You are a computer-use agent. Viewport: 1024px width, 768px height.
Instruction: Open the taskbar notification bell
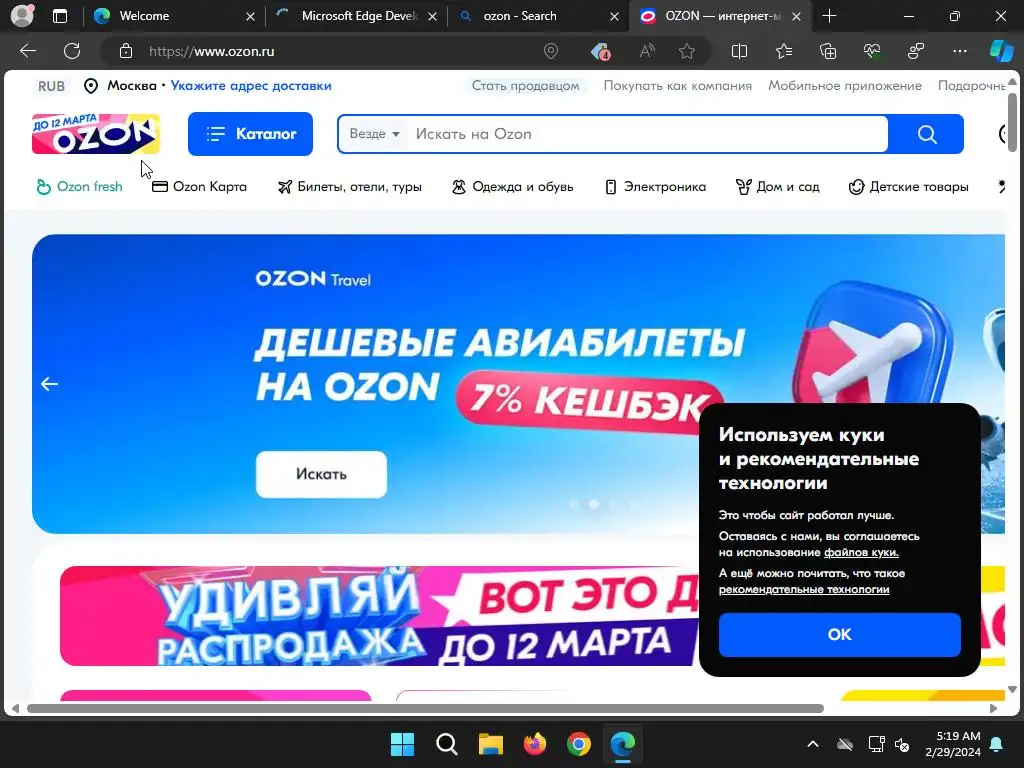[x=997, y=744]
